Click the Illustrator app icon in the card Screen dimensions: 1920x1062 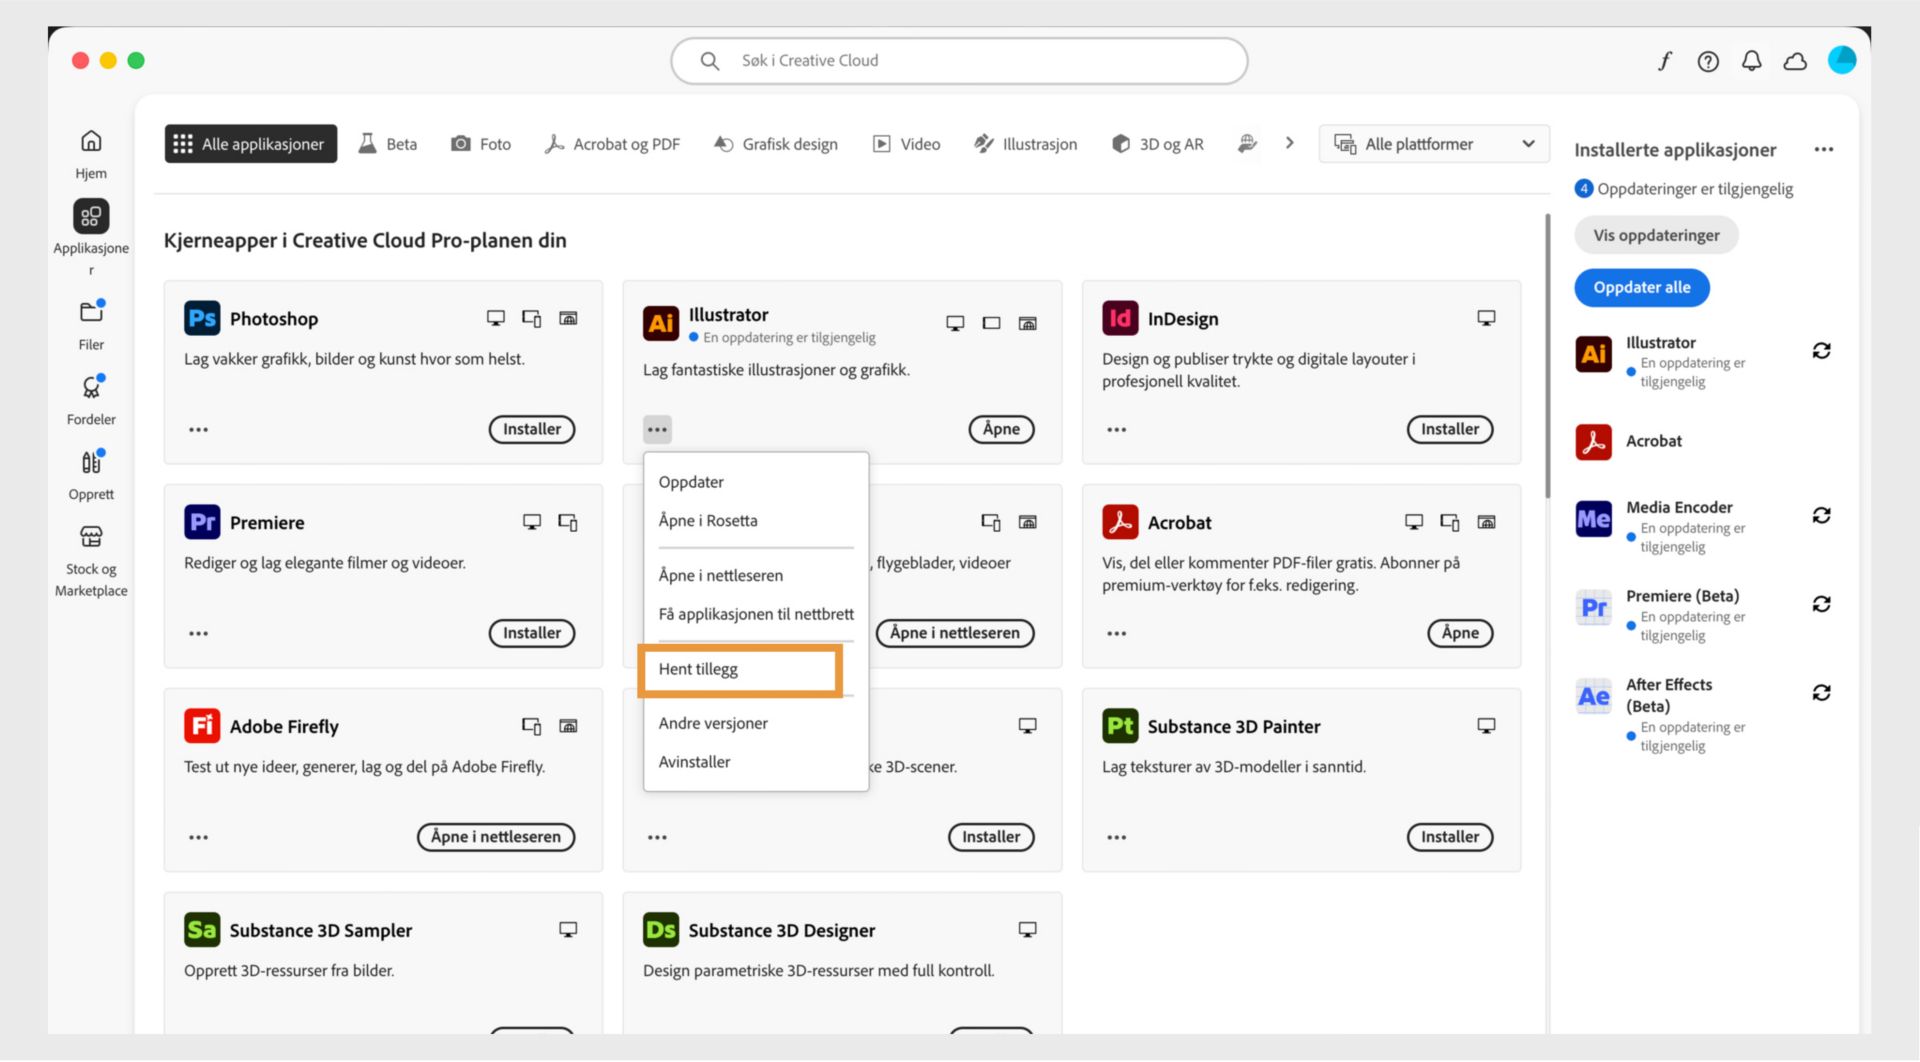(x=661, y=323)
